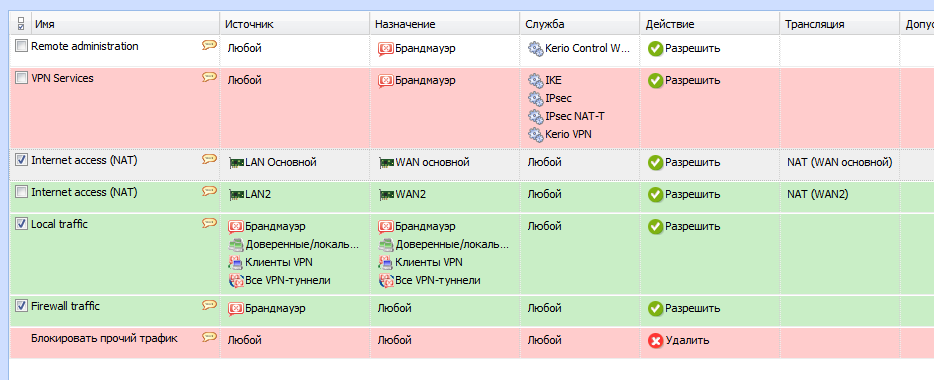This screenshot has width=934, height=380.
Task: Click red Удалить deny icon in last rule
Action: [656, 341]
